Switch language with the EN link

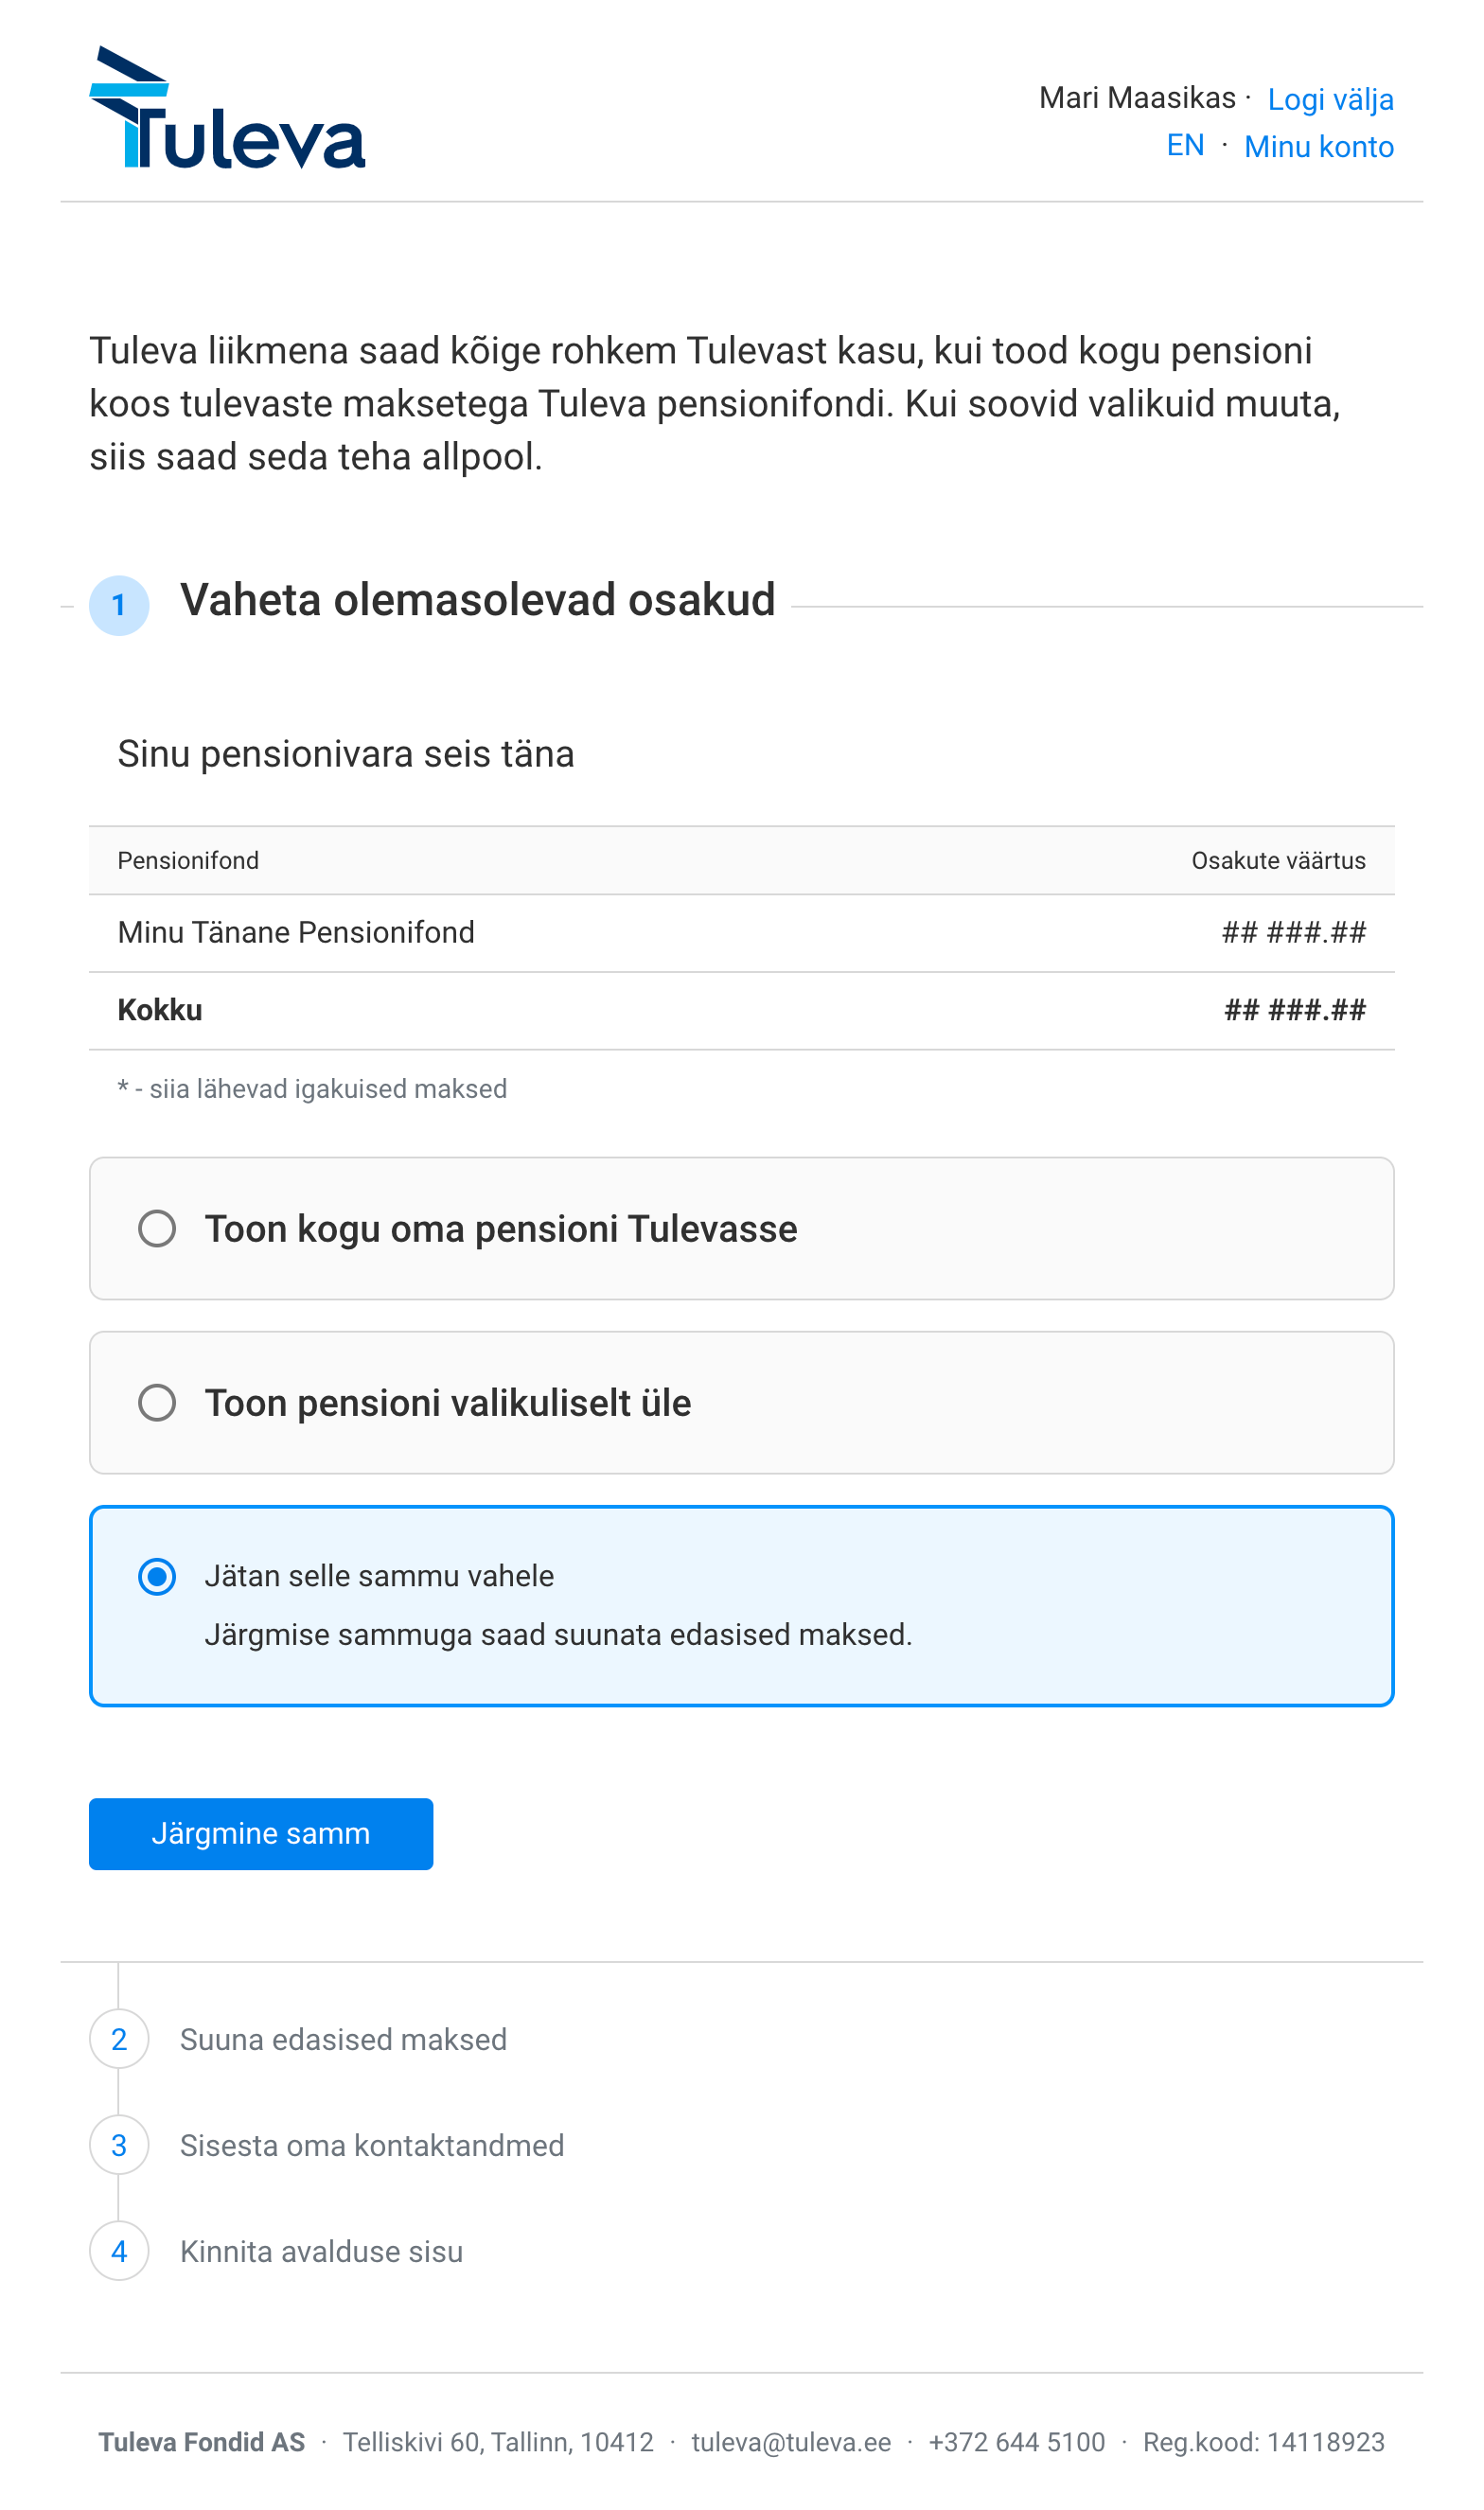pos(1185,146)
